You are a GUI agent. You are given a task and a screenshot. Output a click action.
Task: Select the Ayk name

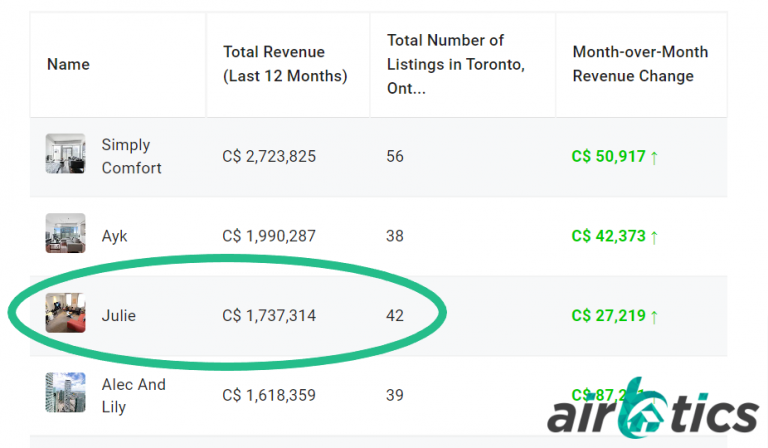(114, 236)
